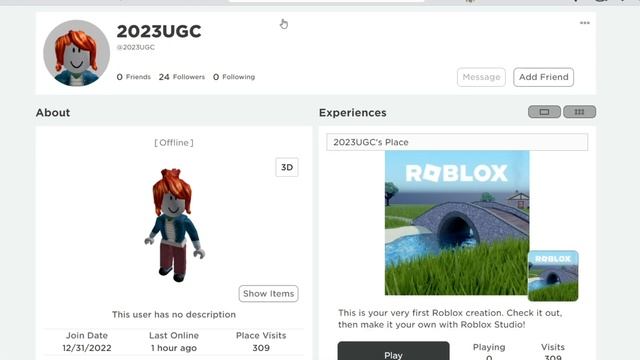Click the 2023UGC display name heading
Screen dimensions: 640x360
click(159, 31)
